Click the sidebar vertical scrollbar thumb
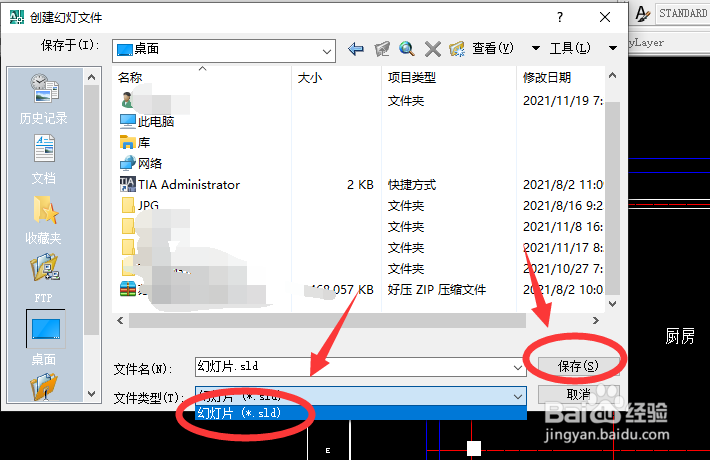 click(x=91, y=211)
